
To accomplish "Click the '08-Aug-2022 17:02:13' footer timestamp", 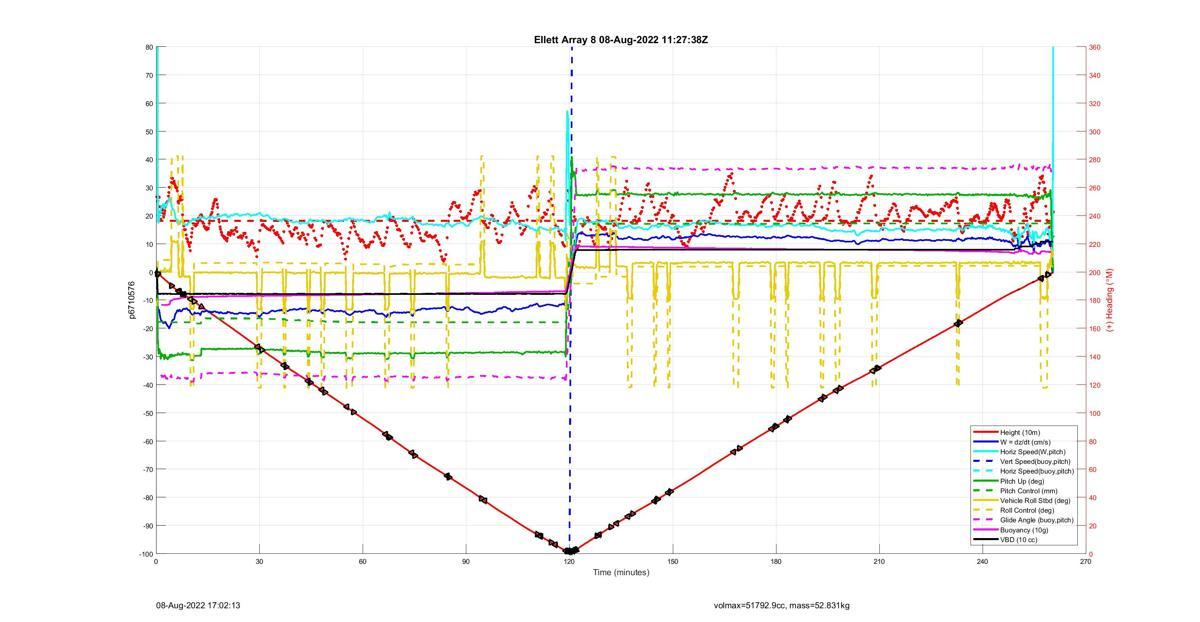I will (x=198, y=605).
